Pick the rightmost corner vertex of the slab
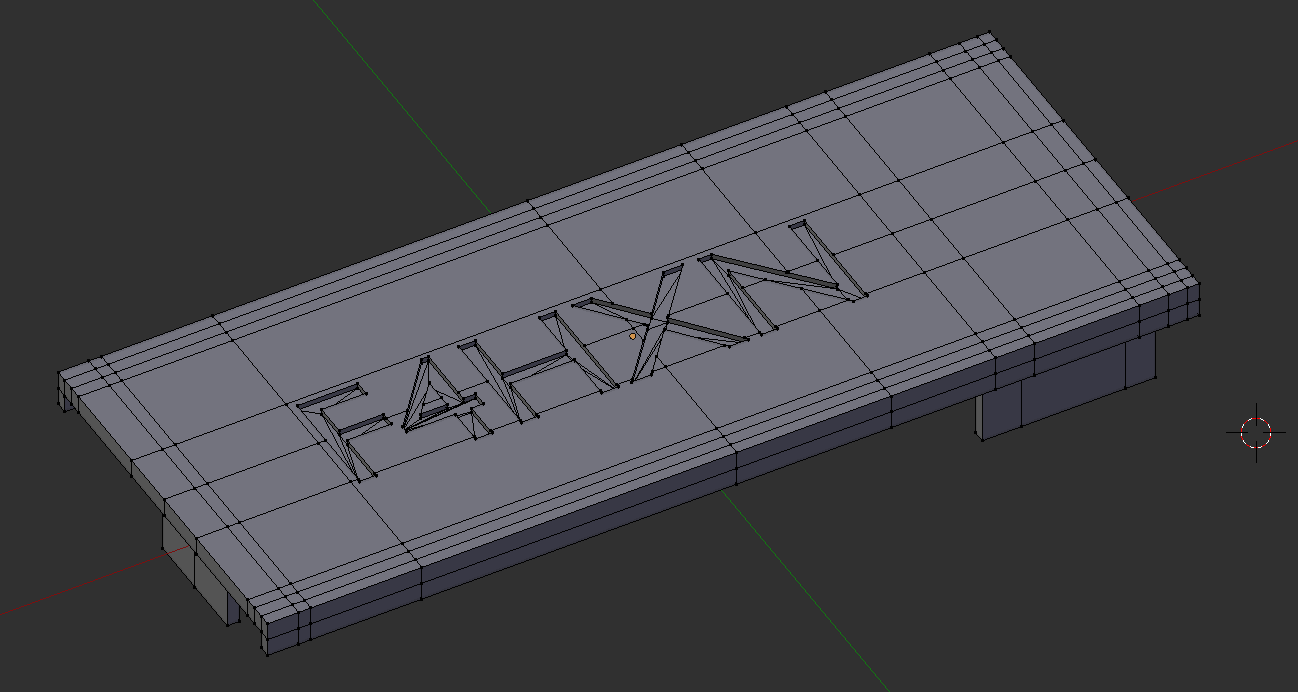Viewport: 1298px width, 692px height. pos(1199,286)
